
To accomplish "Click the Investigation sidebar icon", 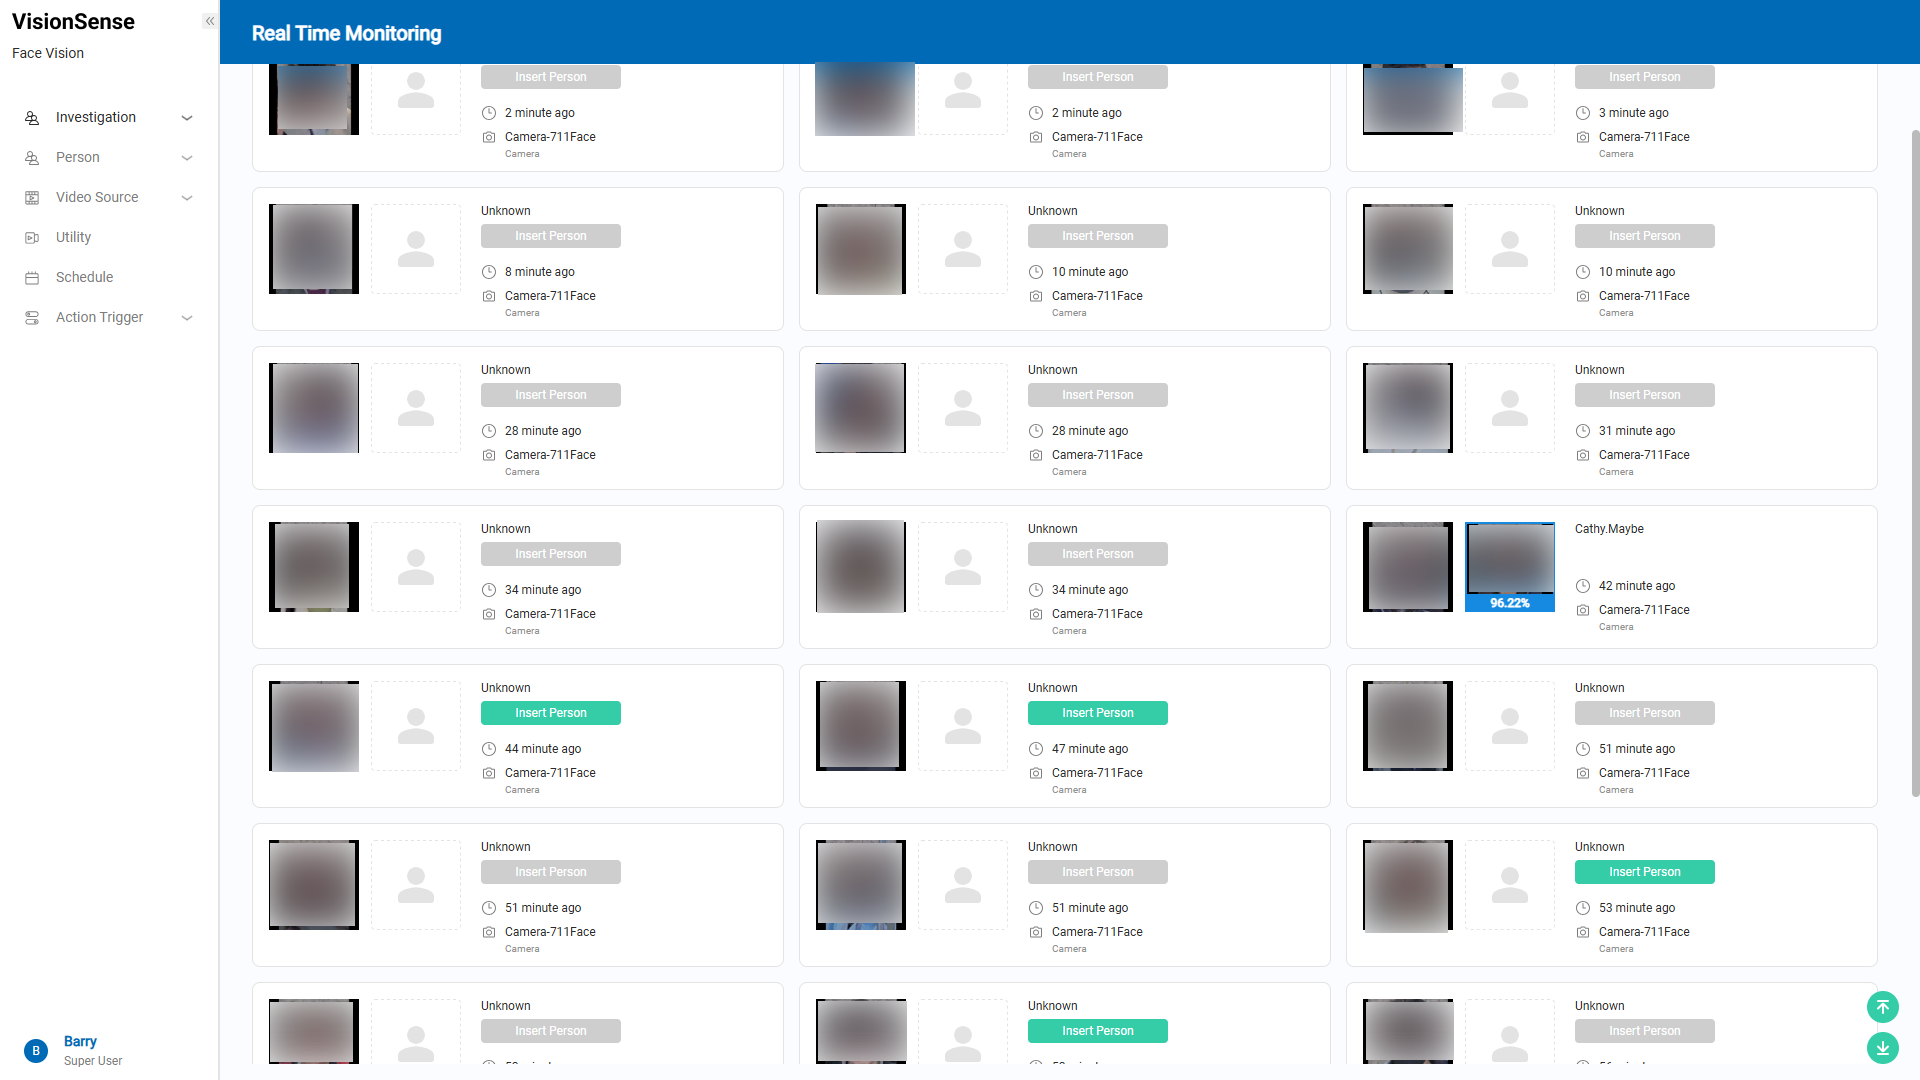I will 32,118.
